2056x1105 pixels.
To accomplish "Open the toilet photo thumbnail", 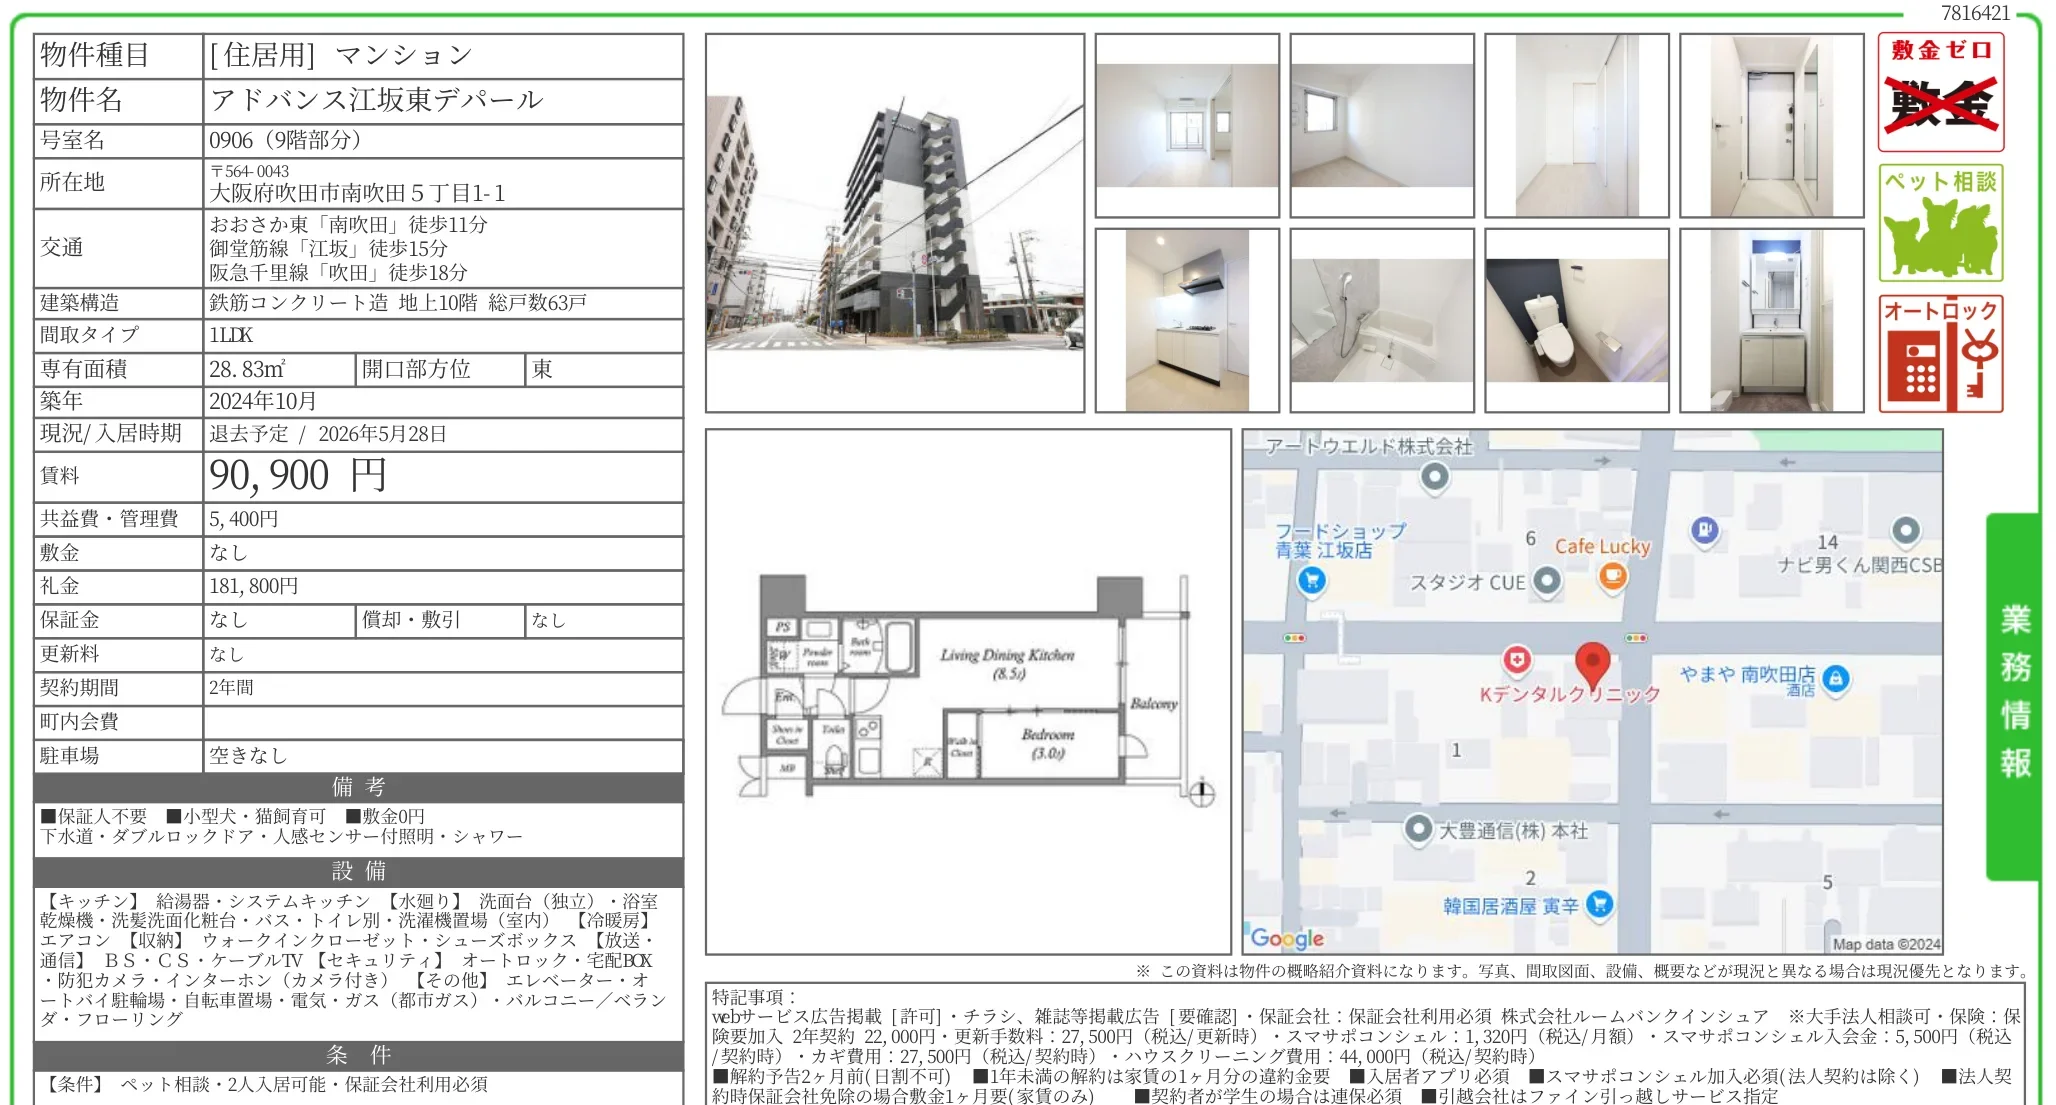I will pyautogui.click(x=1576, y=320).
